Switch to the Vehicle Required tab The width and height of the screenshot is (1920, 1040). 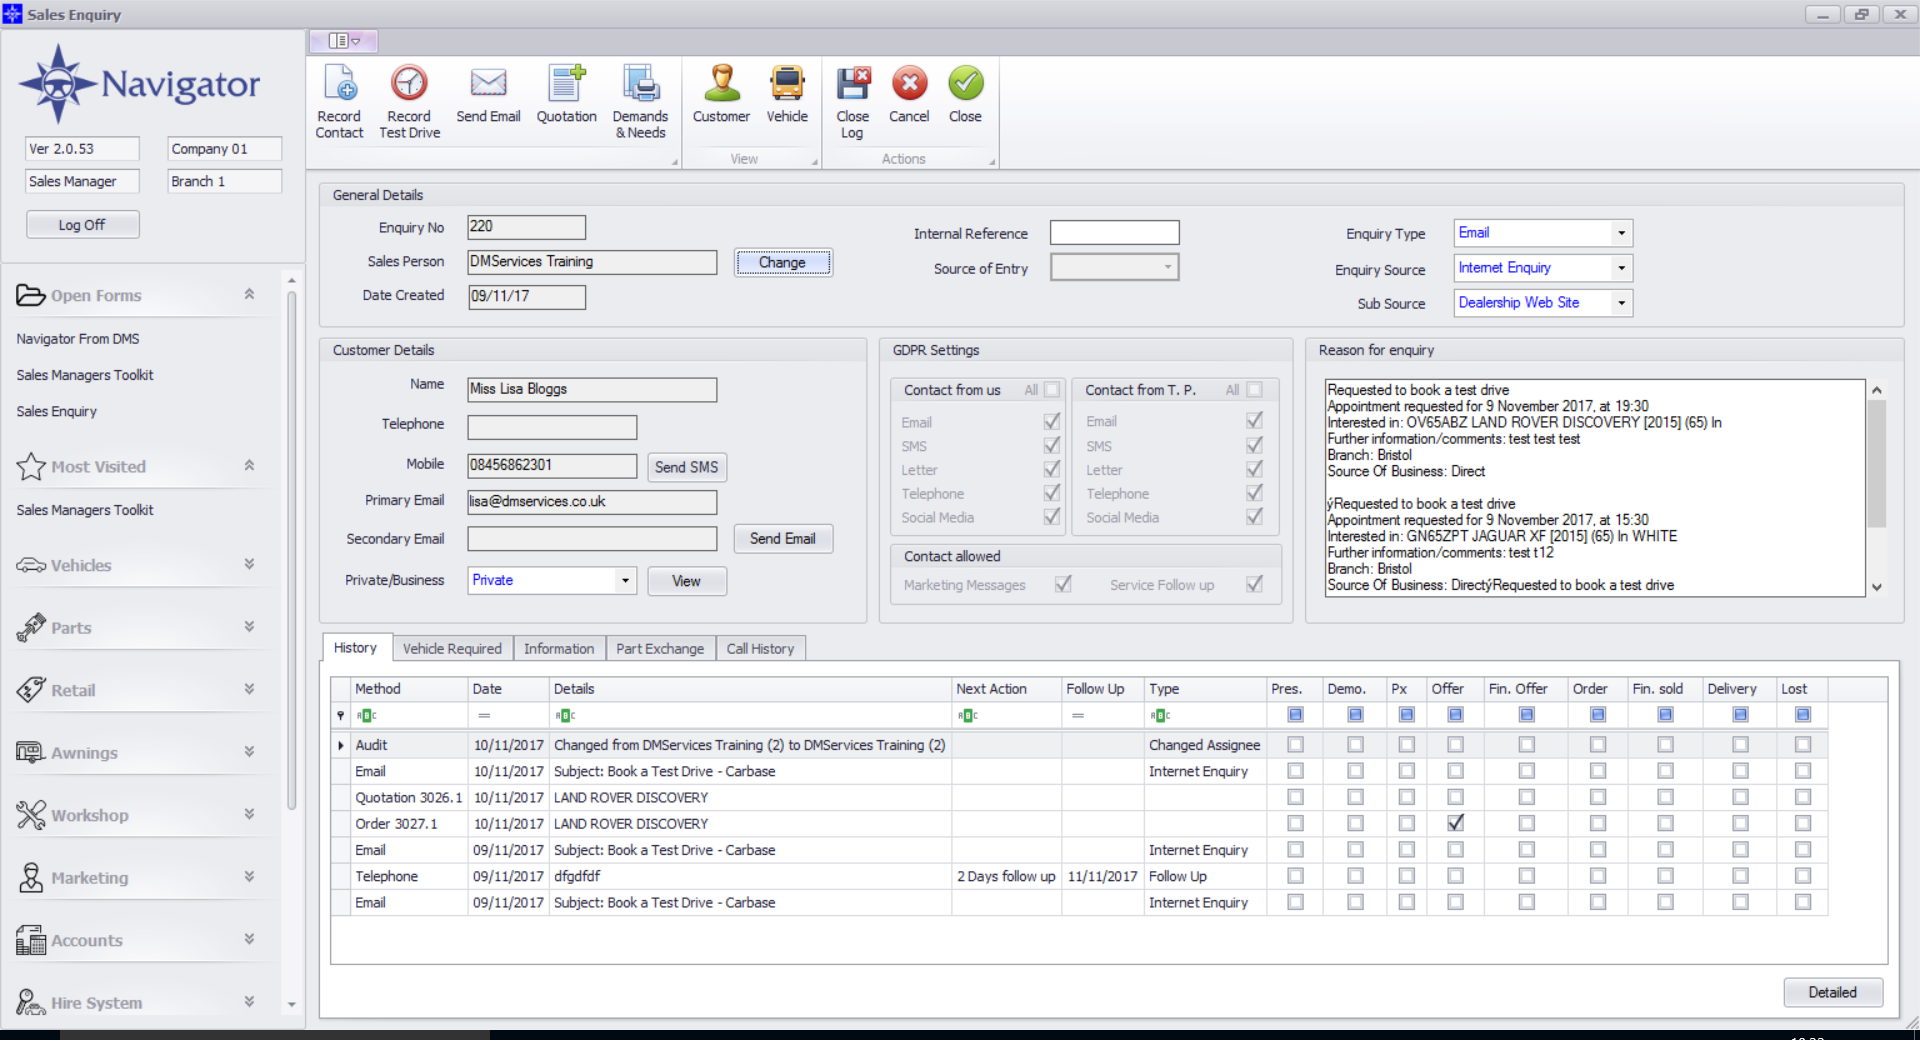[x=452, y=648]
